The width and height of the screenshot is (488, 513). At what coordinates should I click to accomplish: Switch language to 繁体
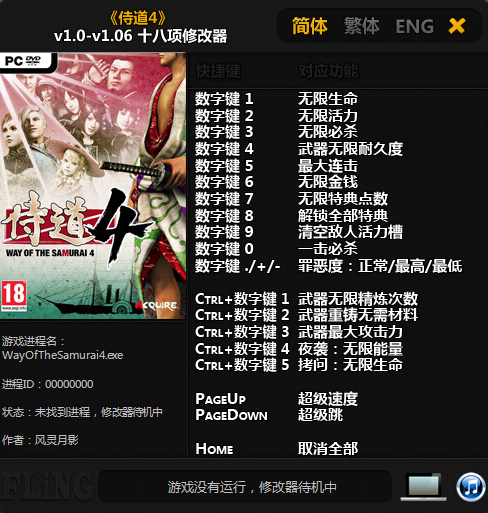362,26
